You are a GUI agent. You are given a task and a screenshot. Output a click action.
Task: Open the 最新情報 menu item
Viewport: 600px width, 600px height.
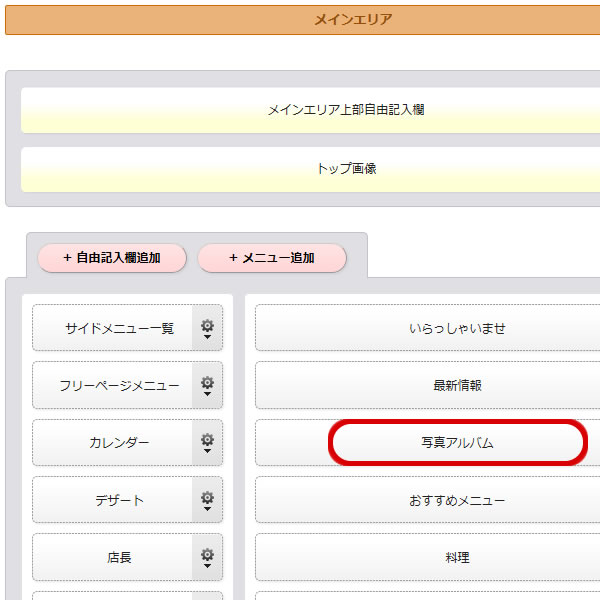427,385
